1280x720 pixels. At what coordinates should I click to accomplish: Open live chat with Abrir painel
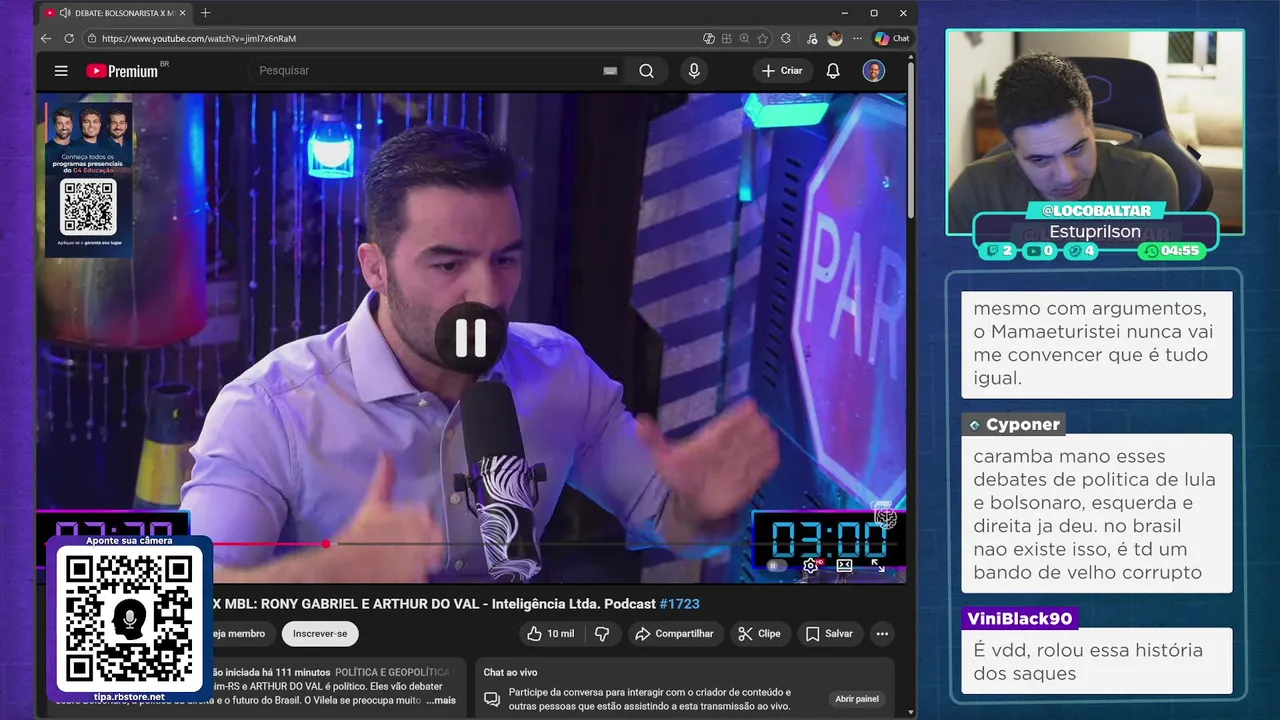[x=857, y=699]
